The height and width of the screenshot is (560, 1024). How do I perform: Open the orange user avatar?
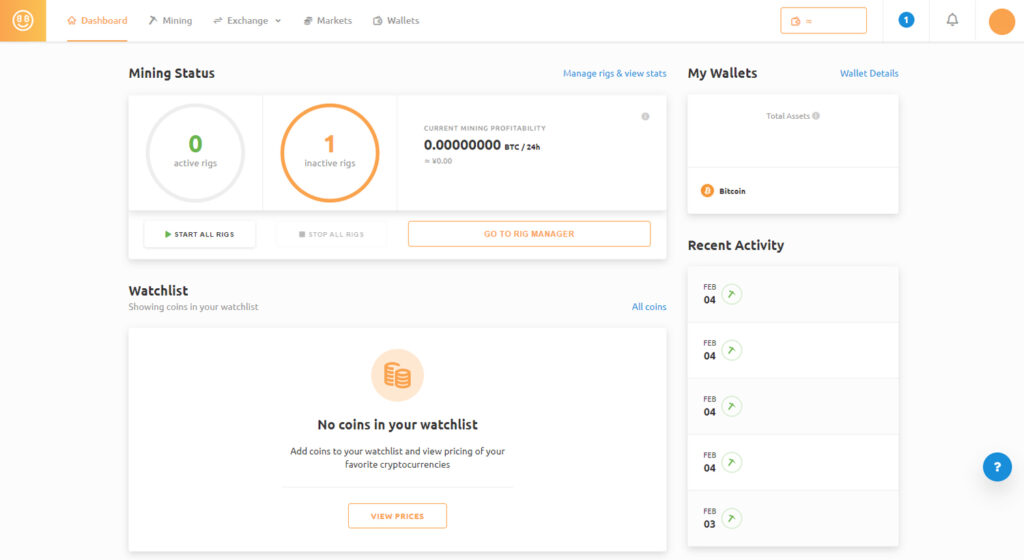coord(1001,22)
